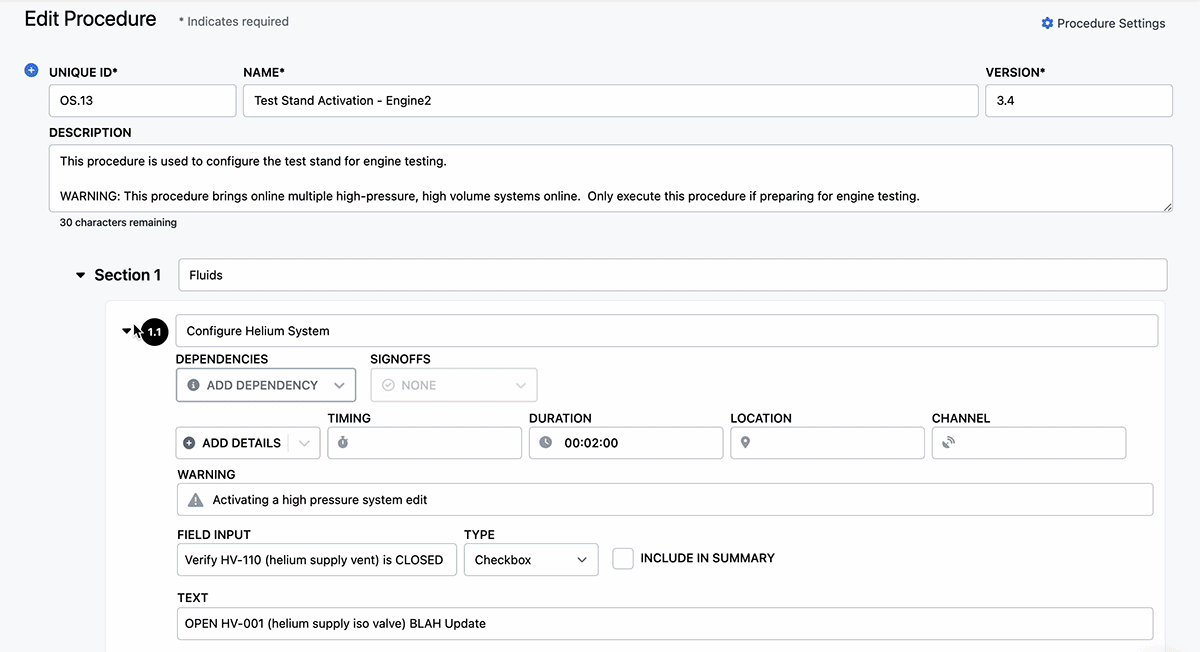Collapse Section 1 with its triangle
This screenshot has width=1200, height=652.
click(x=81, y=276)
